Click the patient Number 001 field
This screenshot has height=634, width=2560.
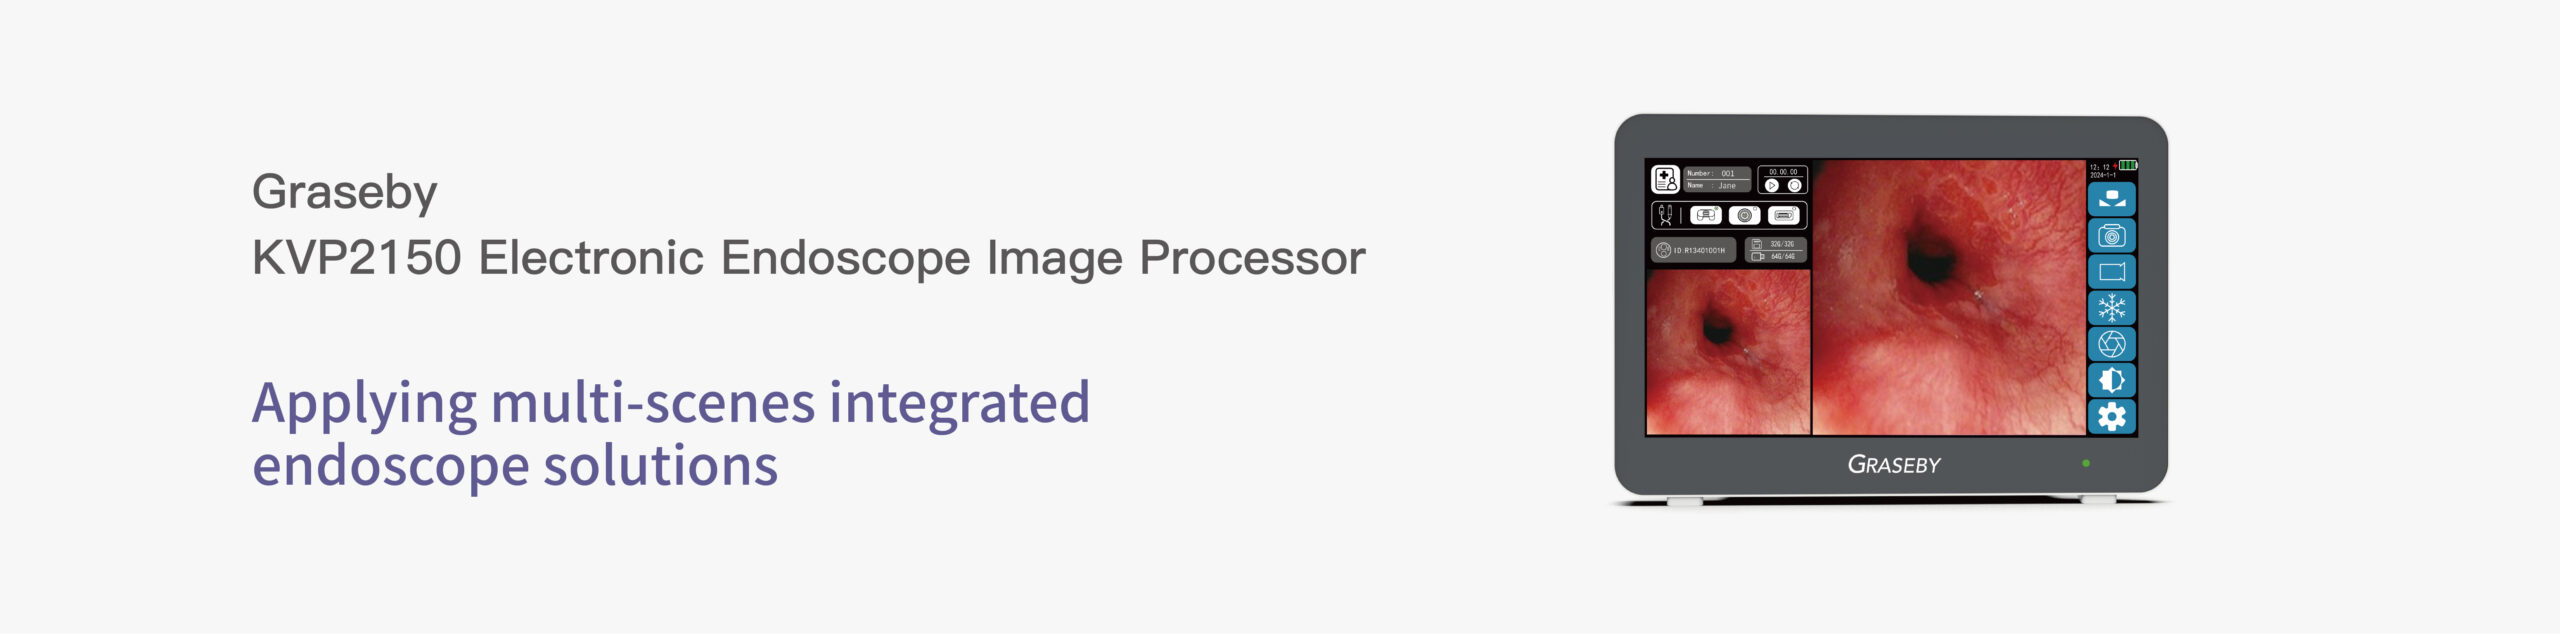click(x=1717, y=173)
